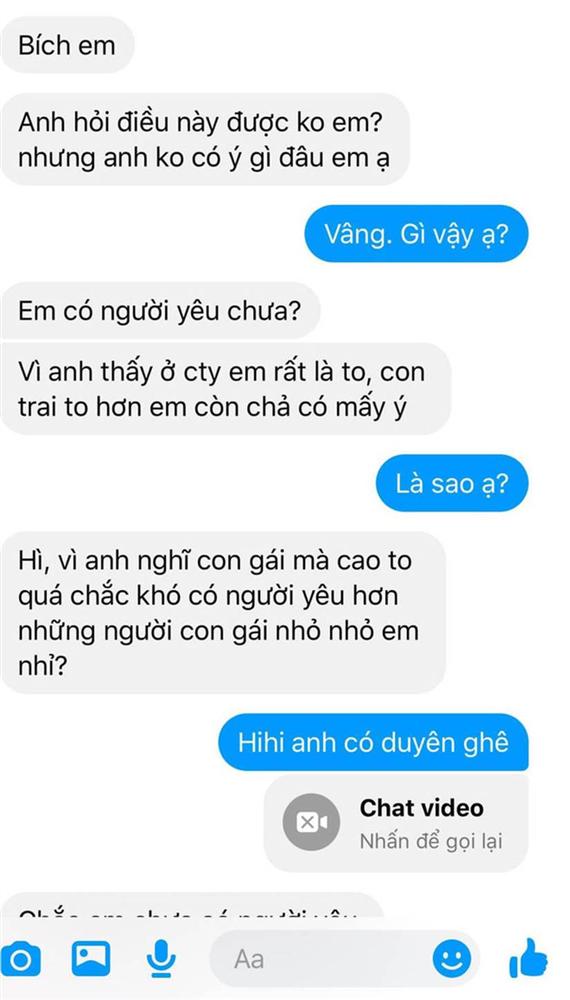
Task: Send a thumbs-up like
Action: tap(528, 957)
